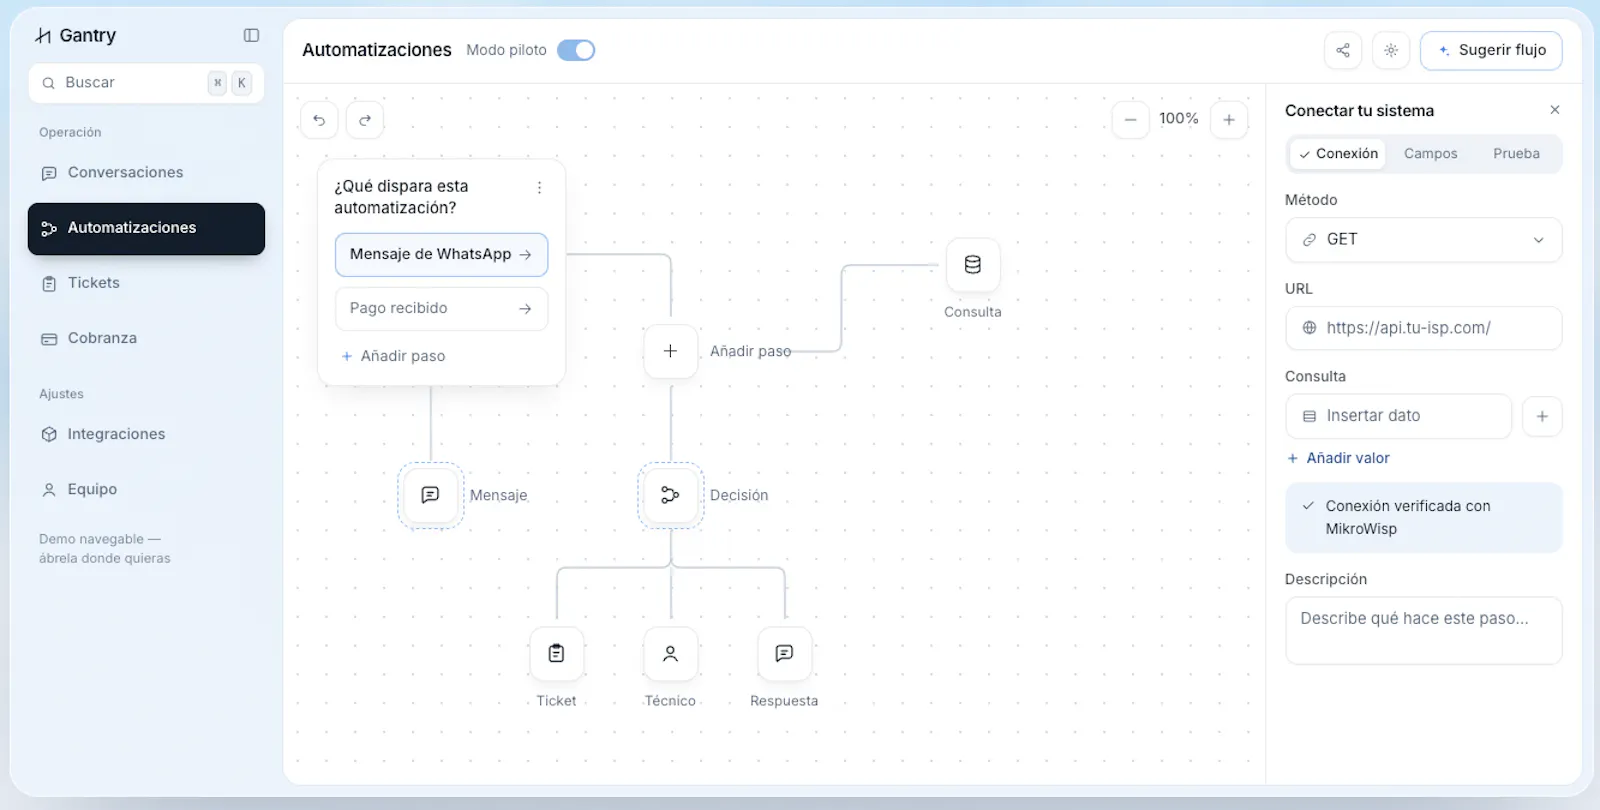Switch to the Campos tab
This screenshot has height=810, width=1600.
click(x=1430, y=154)
